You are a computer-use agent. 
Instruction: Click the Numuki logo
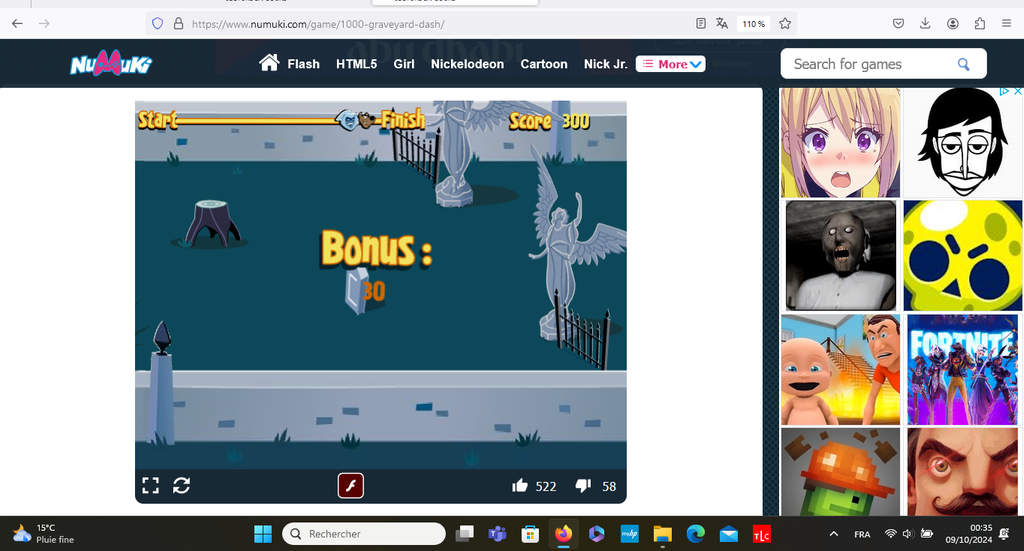pyautogui.click(x=111, y=65)
